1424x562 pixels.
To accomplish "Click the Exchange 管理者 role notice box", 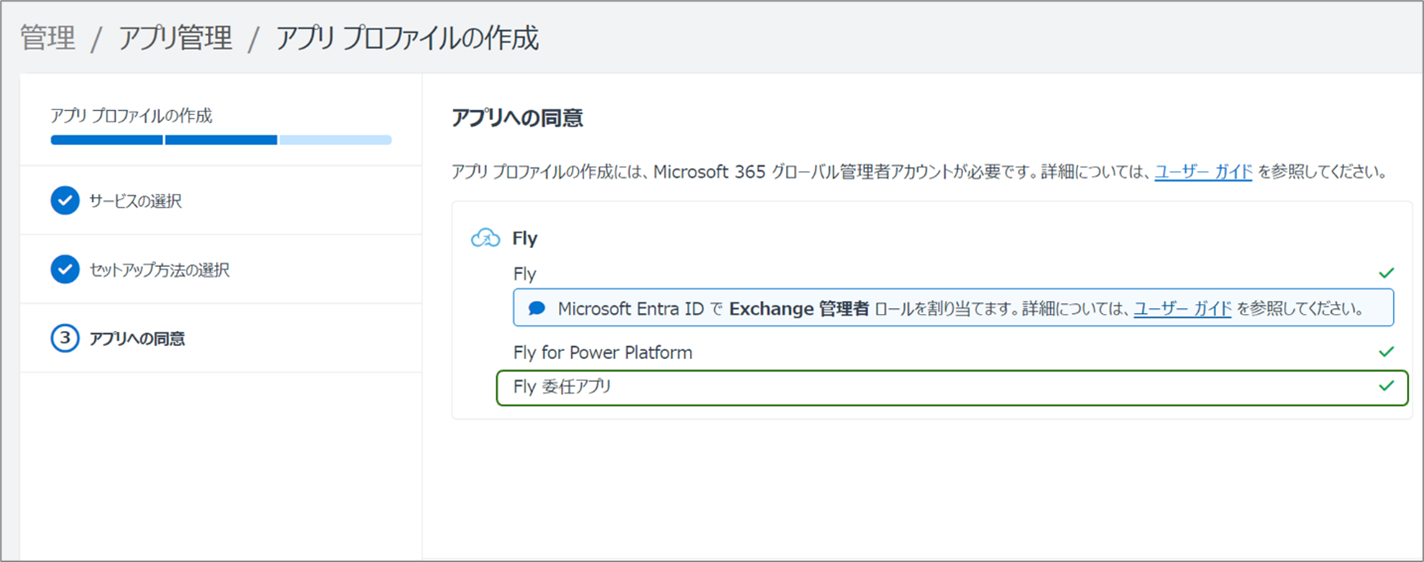I will pyautogui.click(x=952, y=308).
